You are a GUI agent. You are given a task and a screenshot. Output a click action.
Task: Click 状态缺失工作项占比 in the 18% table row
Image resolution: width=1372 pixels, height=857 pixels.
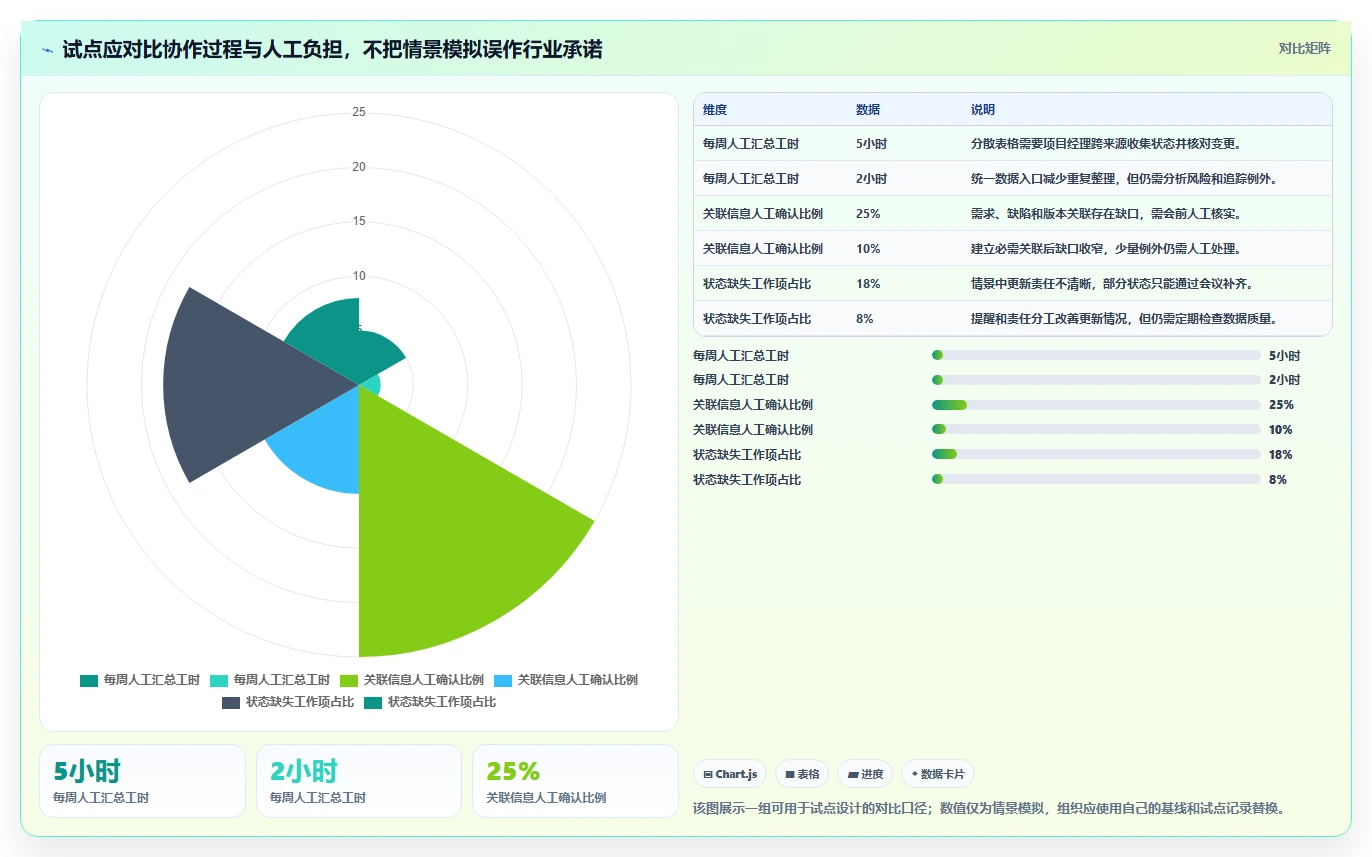(x=757, y=284)
